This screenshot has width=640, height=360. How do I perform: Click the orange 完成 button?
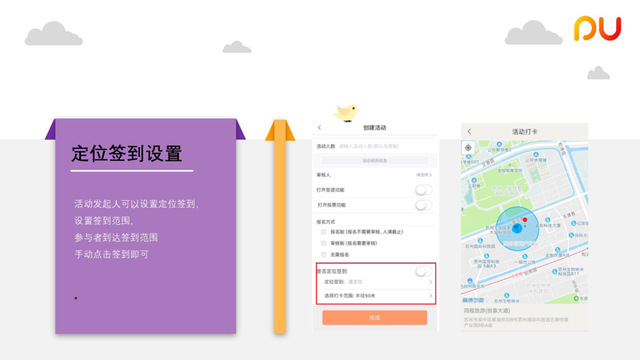coord(375,318)
